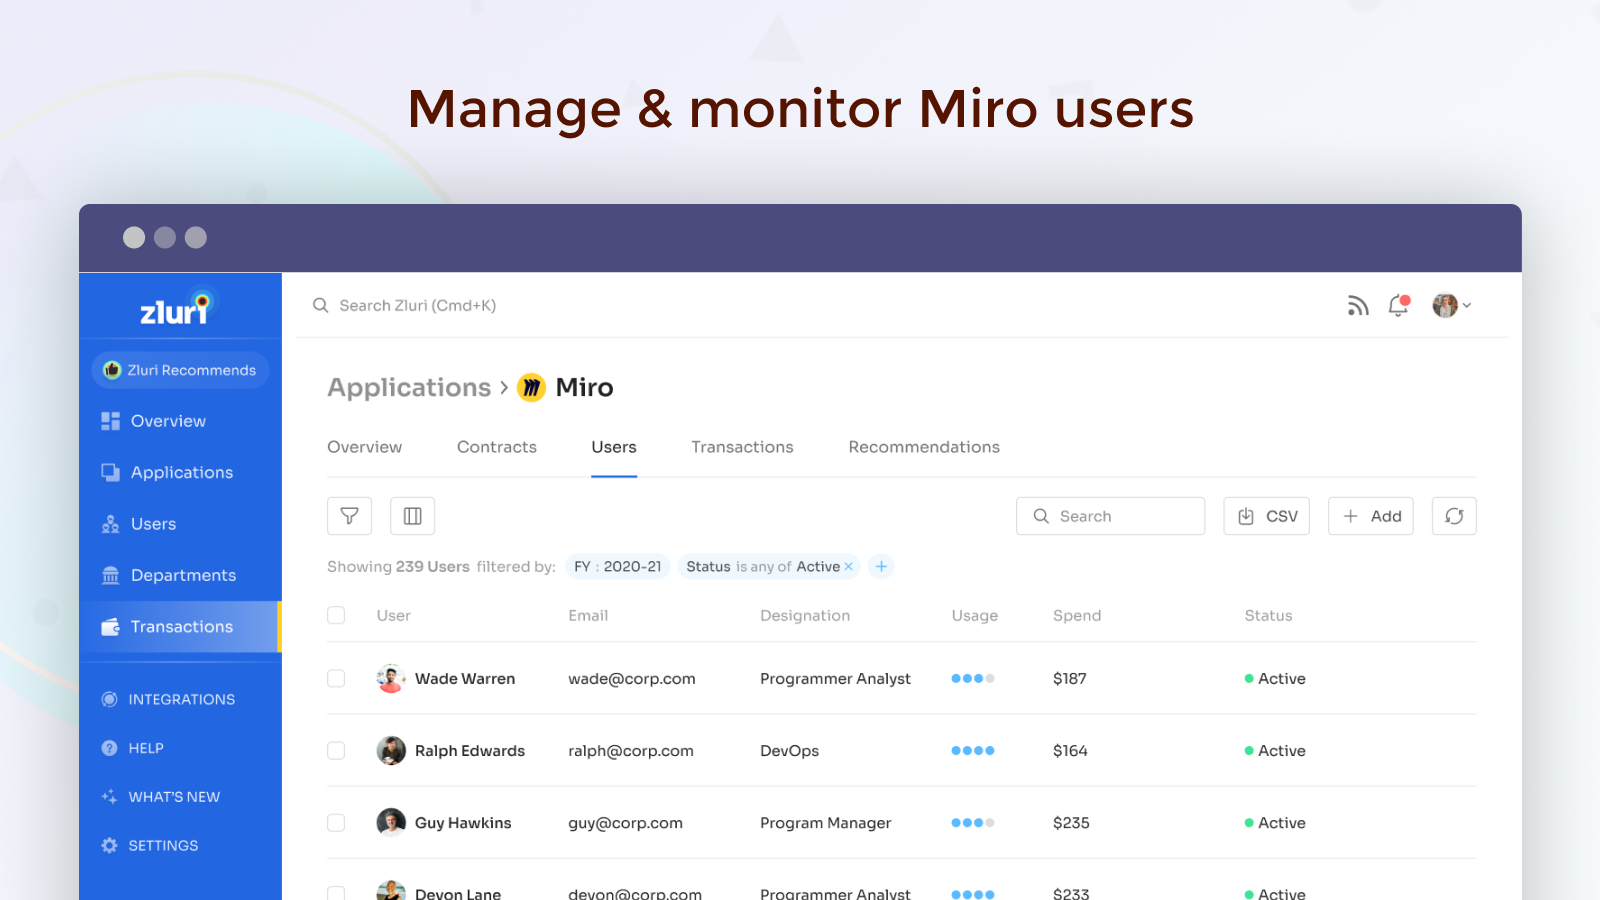Screen dimensions: 1600x900
Task: Open the profile avatar menu
Action: (1451, 306)
